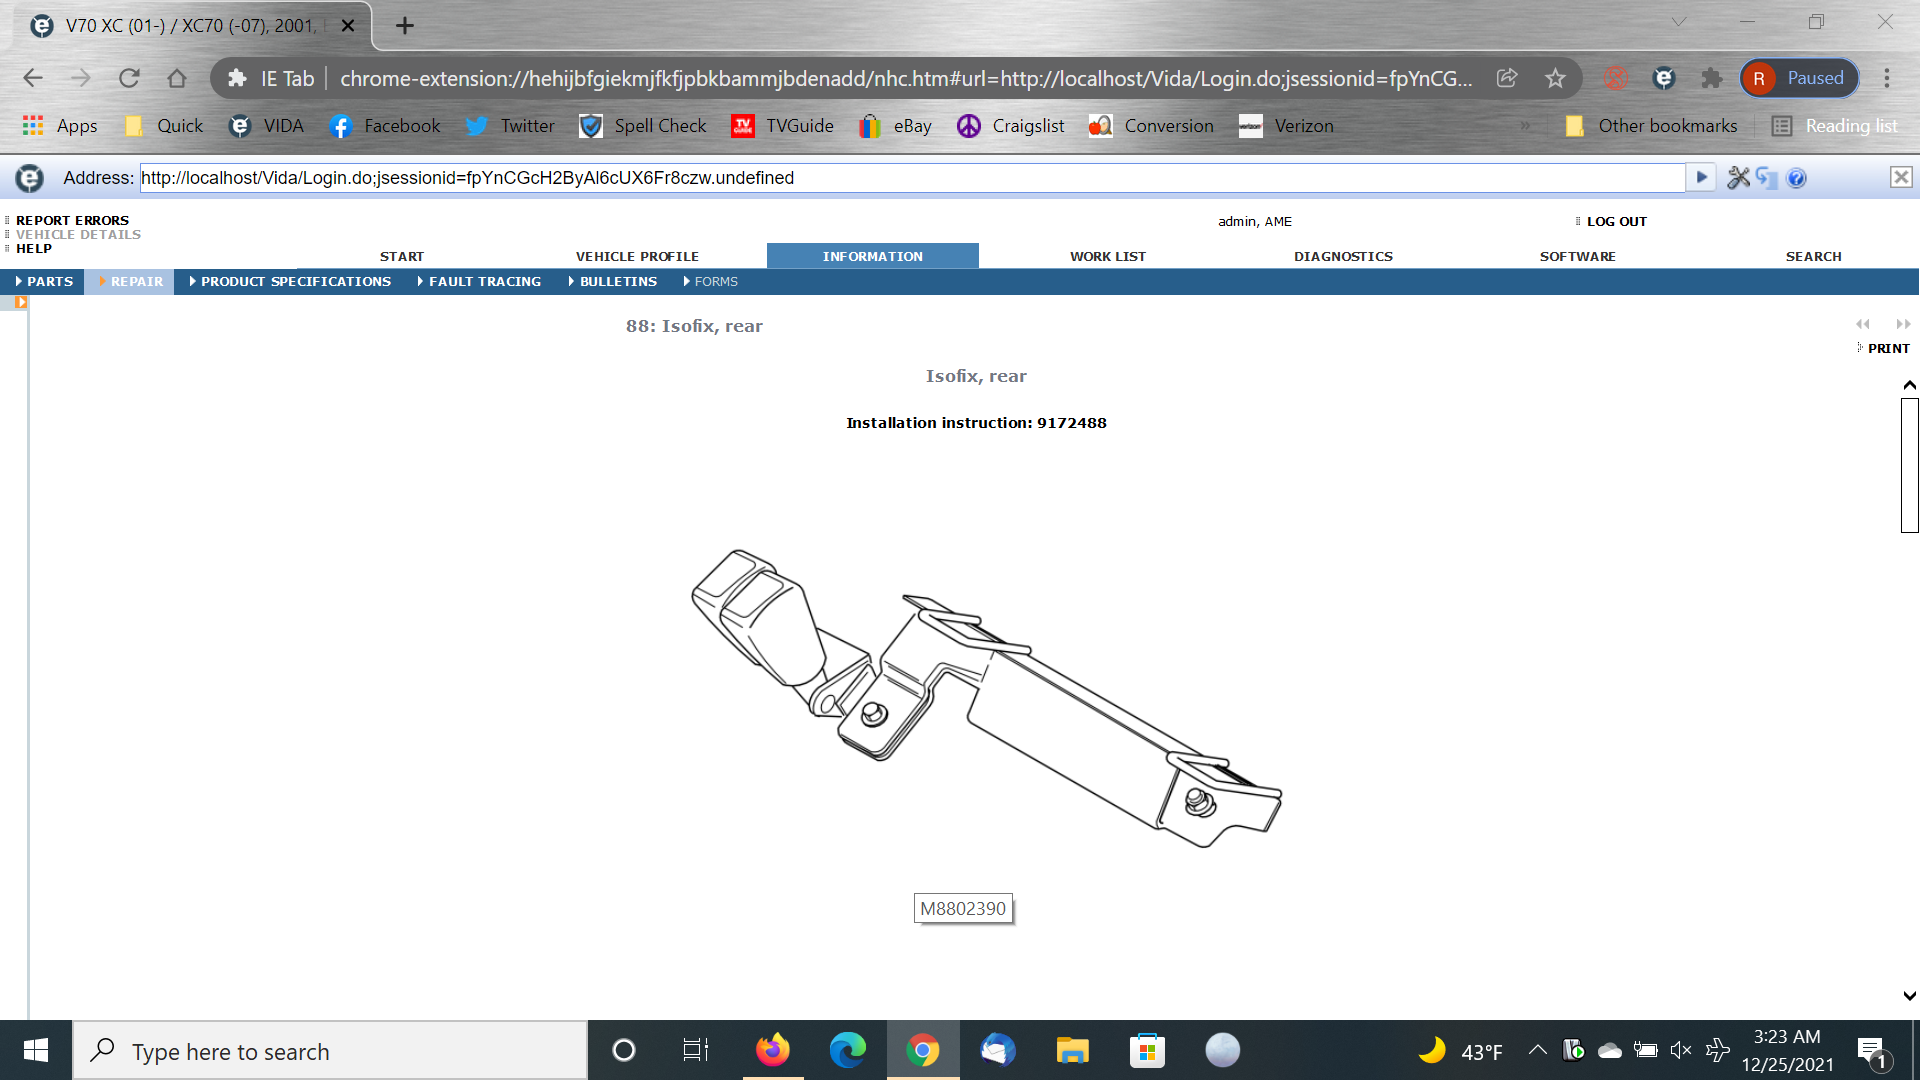Image resolution: width=1920 pixels, height=1080 pixels.
Task: Click the IE Tab address field
Action: (x=910, y=178)
